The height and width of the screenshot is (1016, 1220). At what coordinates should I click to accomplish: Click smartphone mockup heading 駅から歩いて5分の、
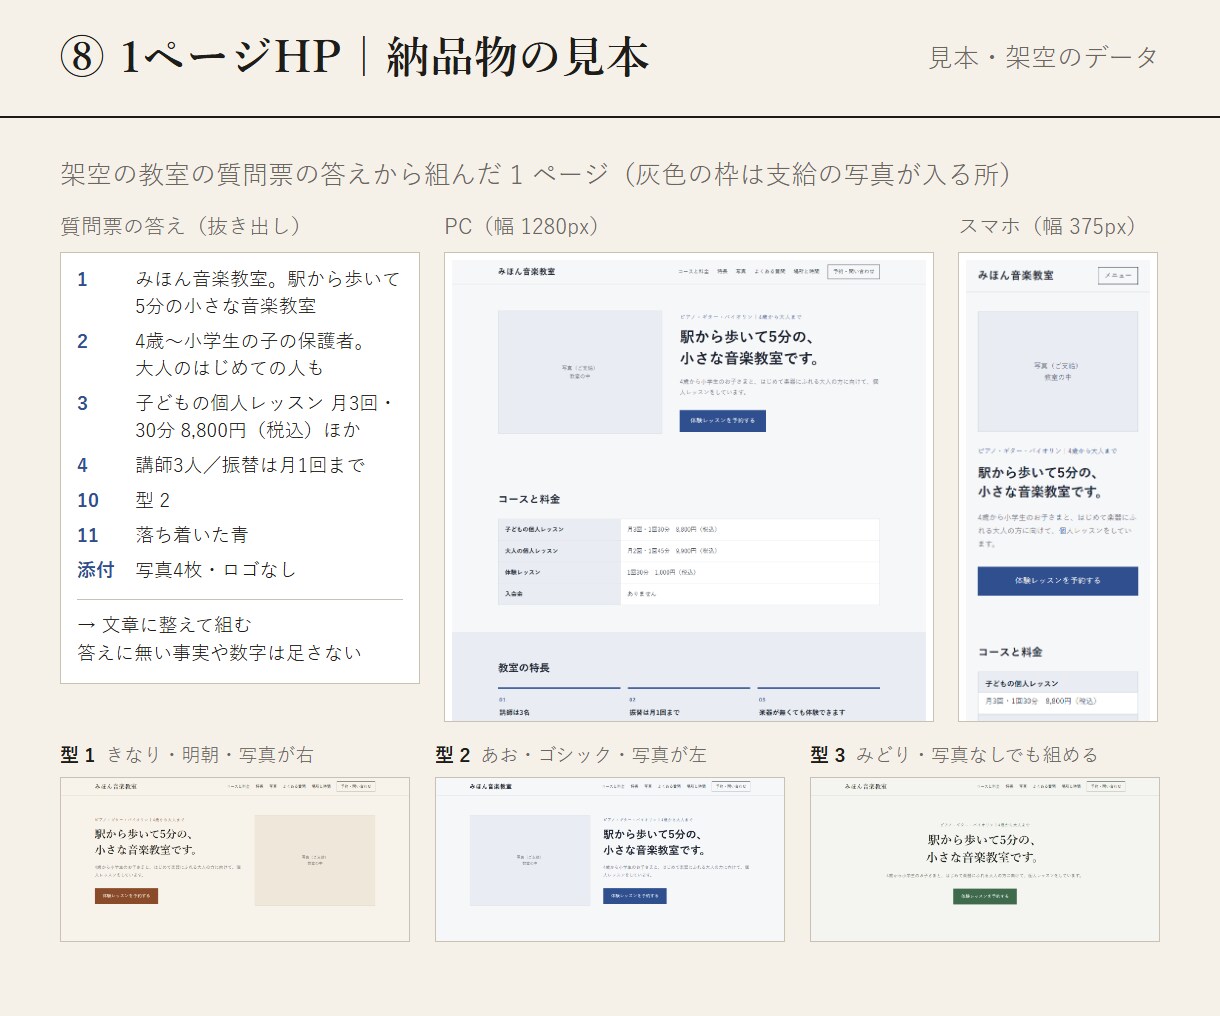[1037, 472]
